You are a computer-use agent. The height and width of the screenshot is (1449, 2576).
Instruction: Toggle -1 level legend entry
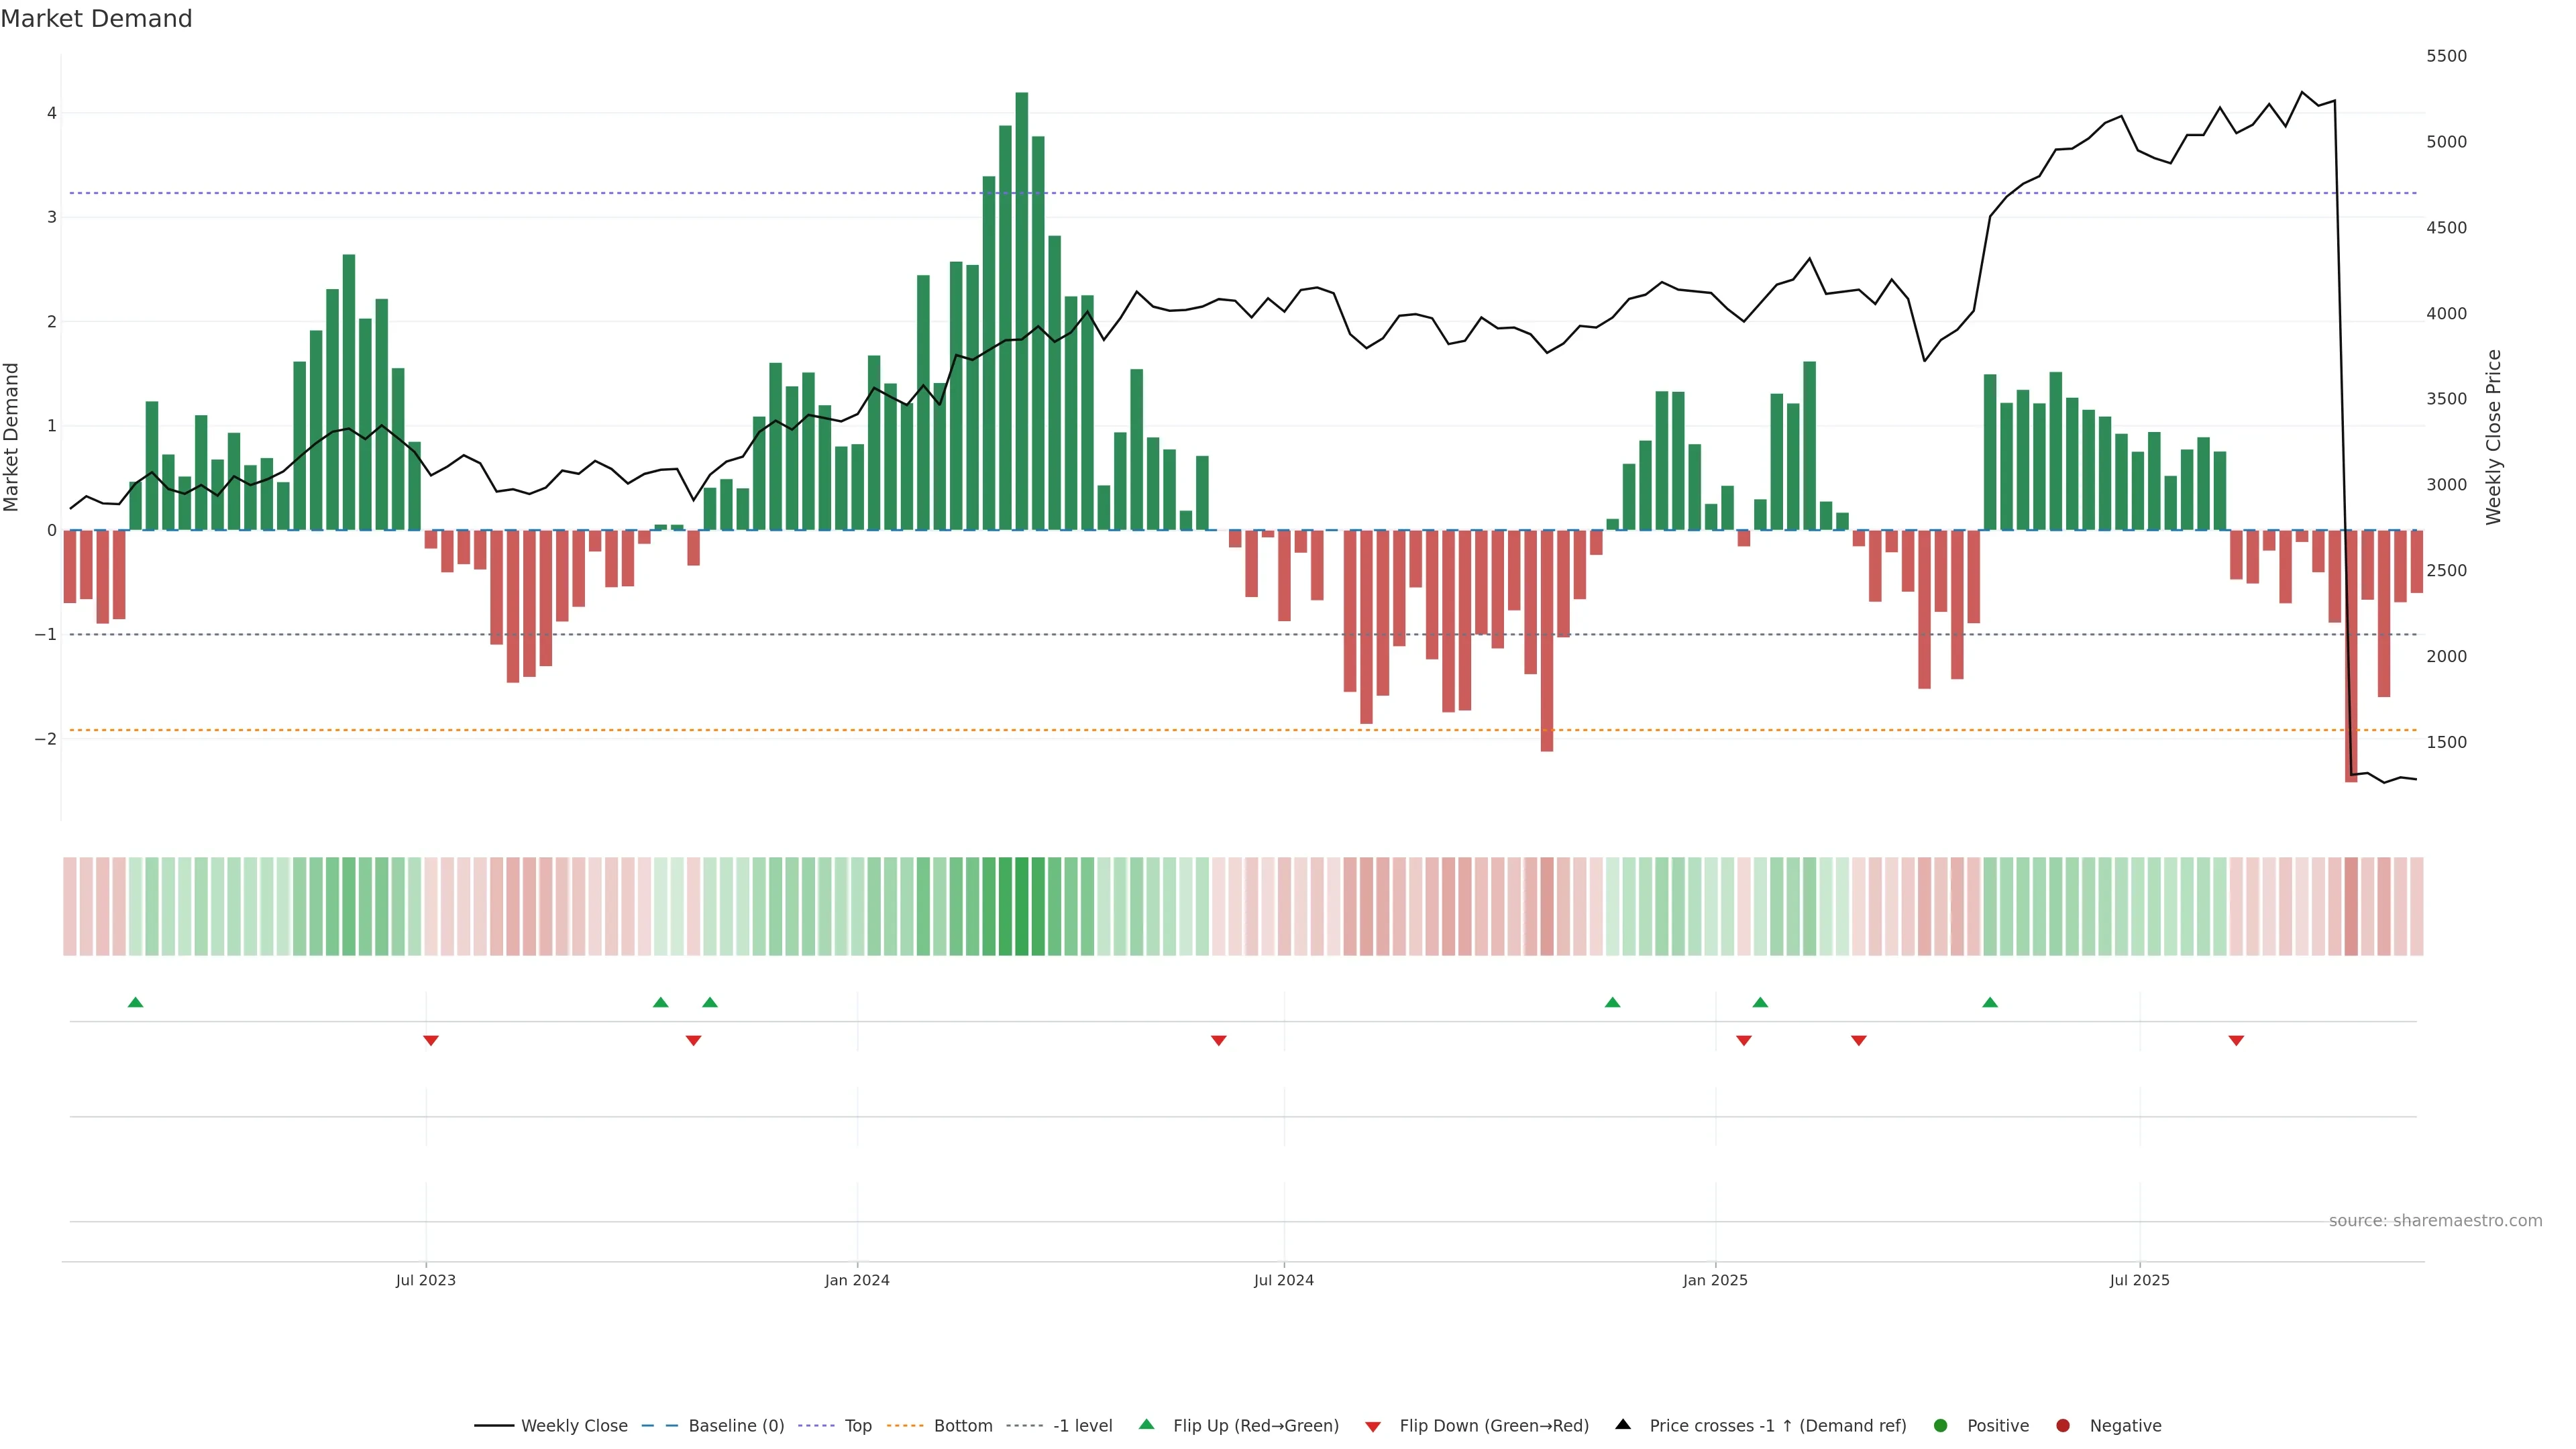[x=1082, y=1426]
